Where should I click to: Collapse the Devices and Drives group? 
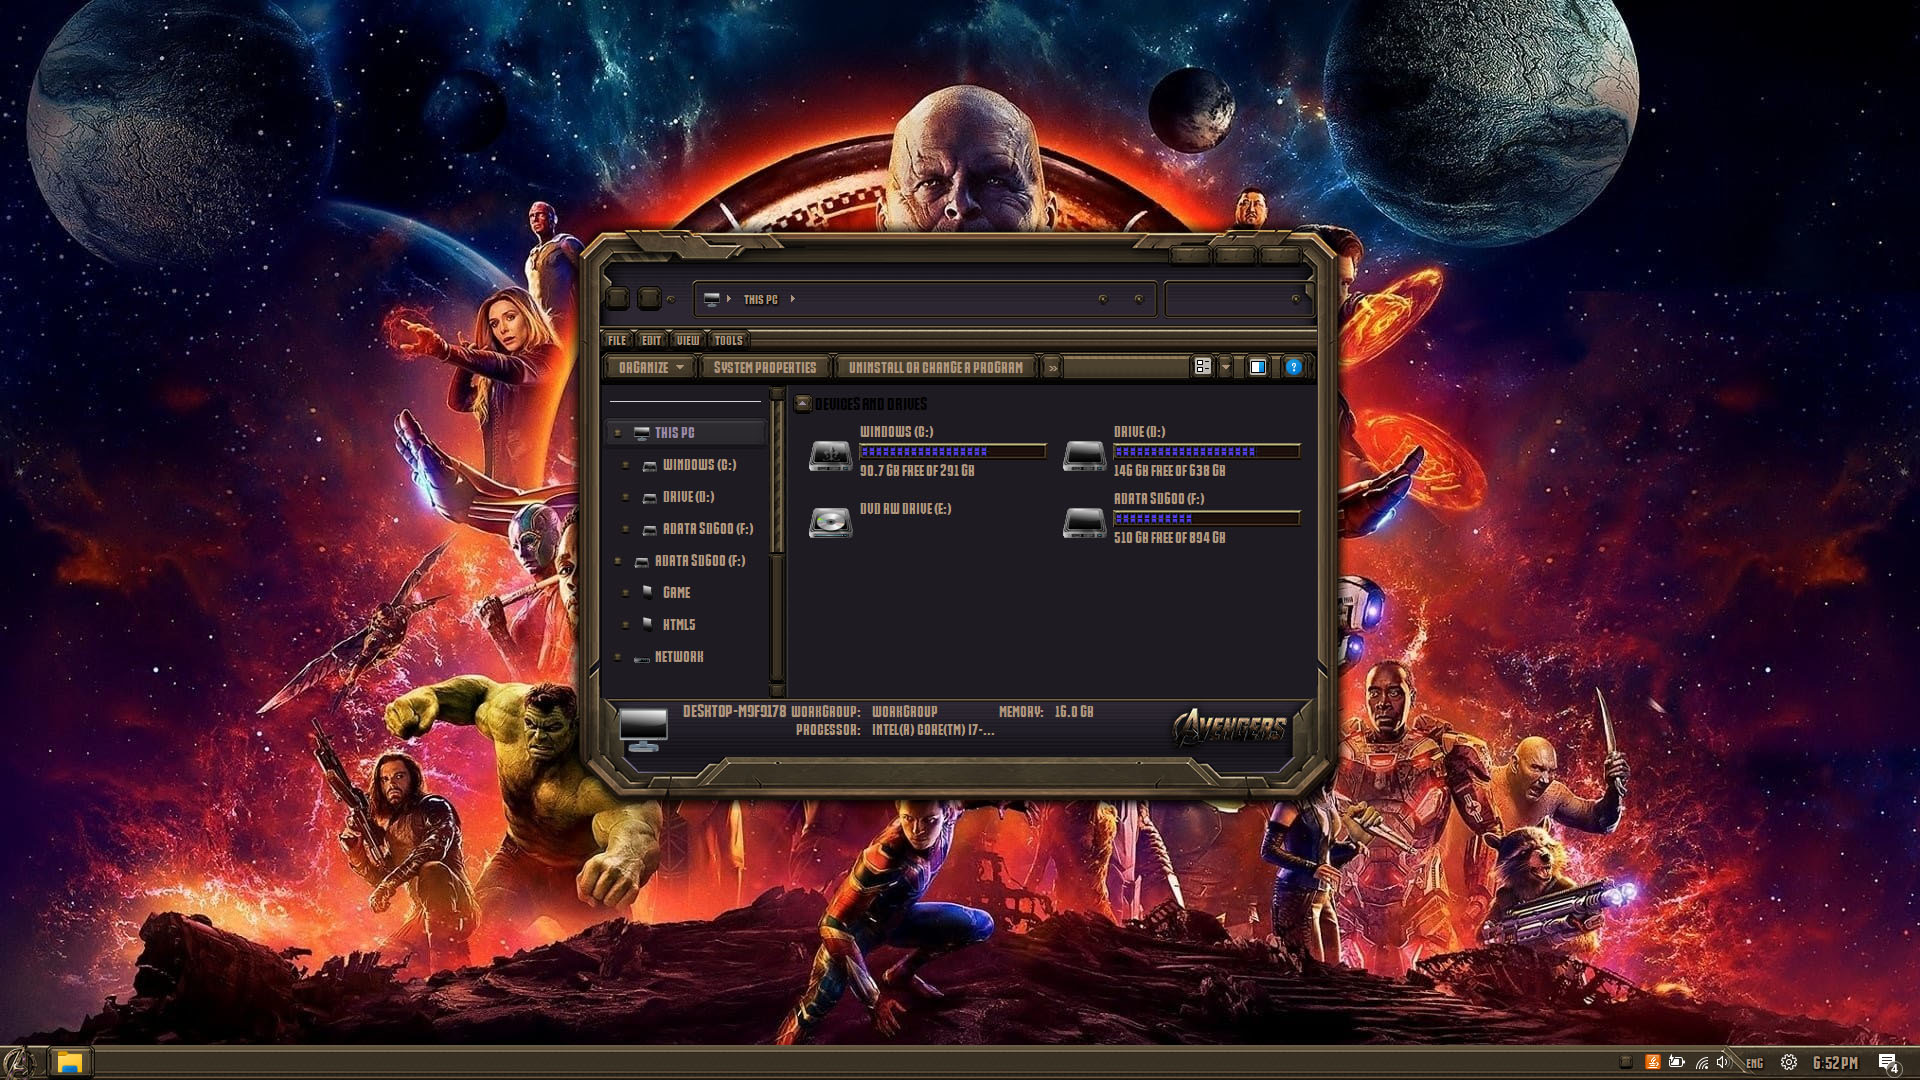pyautogui.click(x=802, y=403)
